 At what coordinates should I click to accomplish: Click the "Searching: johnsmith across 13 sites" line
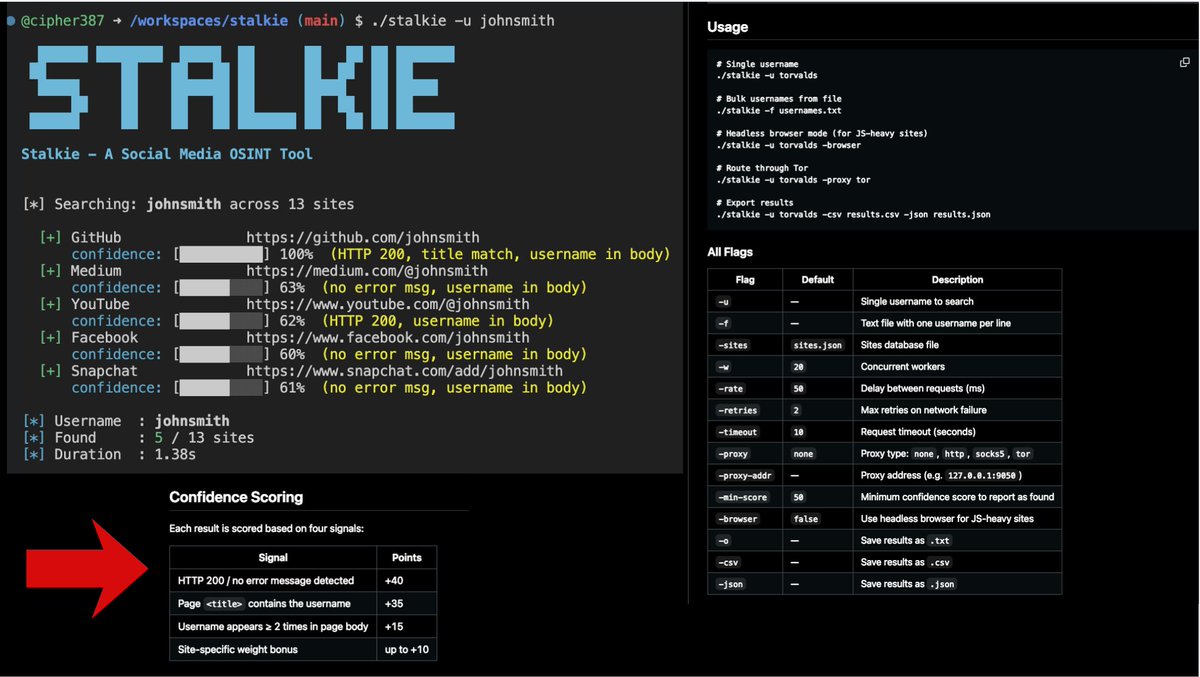[188, 204]
